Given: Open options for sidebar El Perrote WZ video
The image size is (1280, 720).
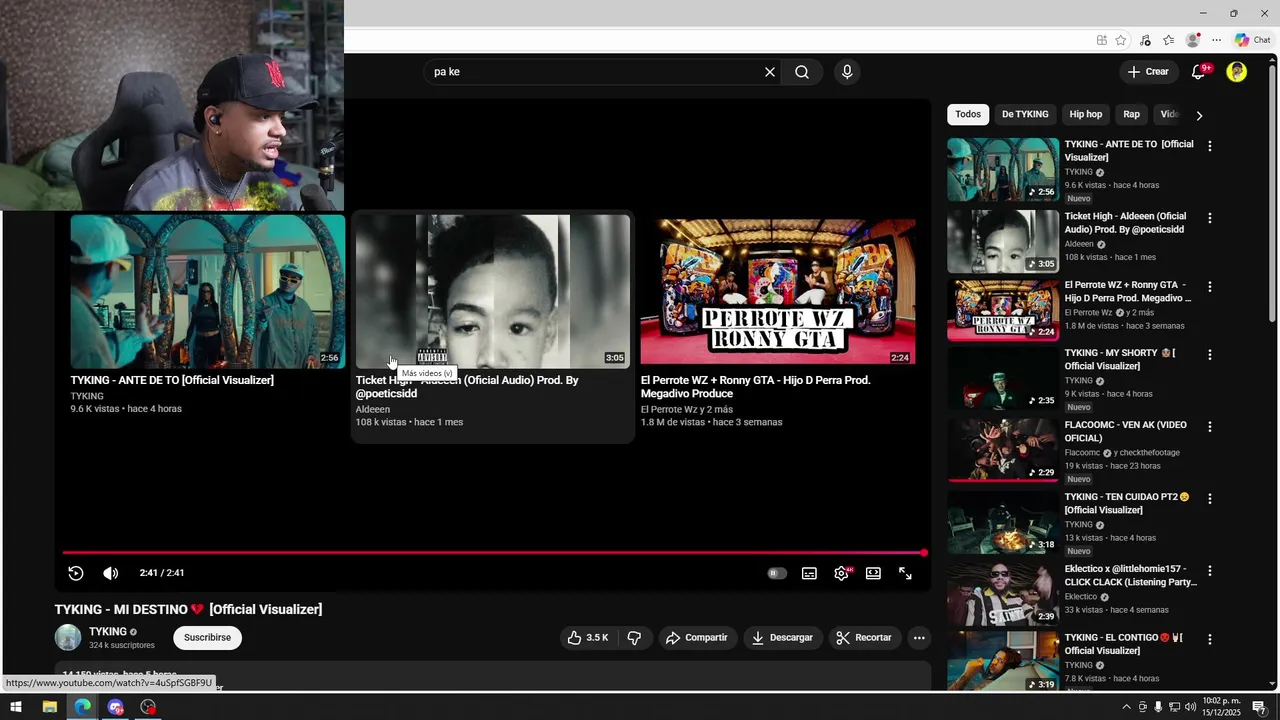Looking at the screenshot, I should 1210,287.
